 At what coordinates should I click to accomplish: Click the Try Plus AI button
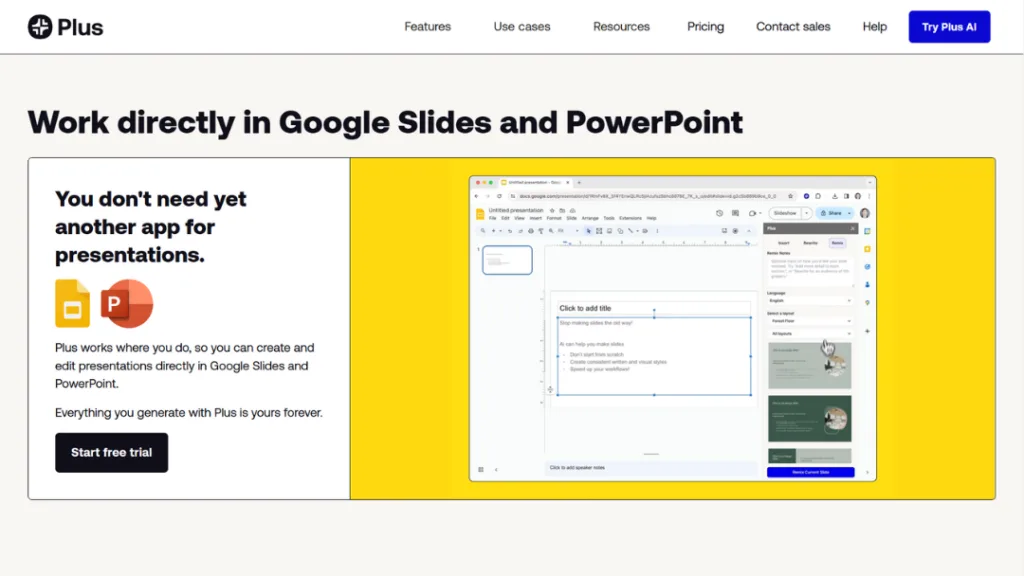949,27
